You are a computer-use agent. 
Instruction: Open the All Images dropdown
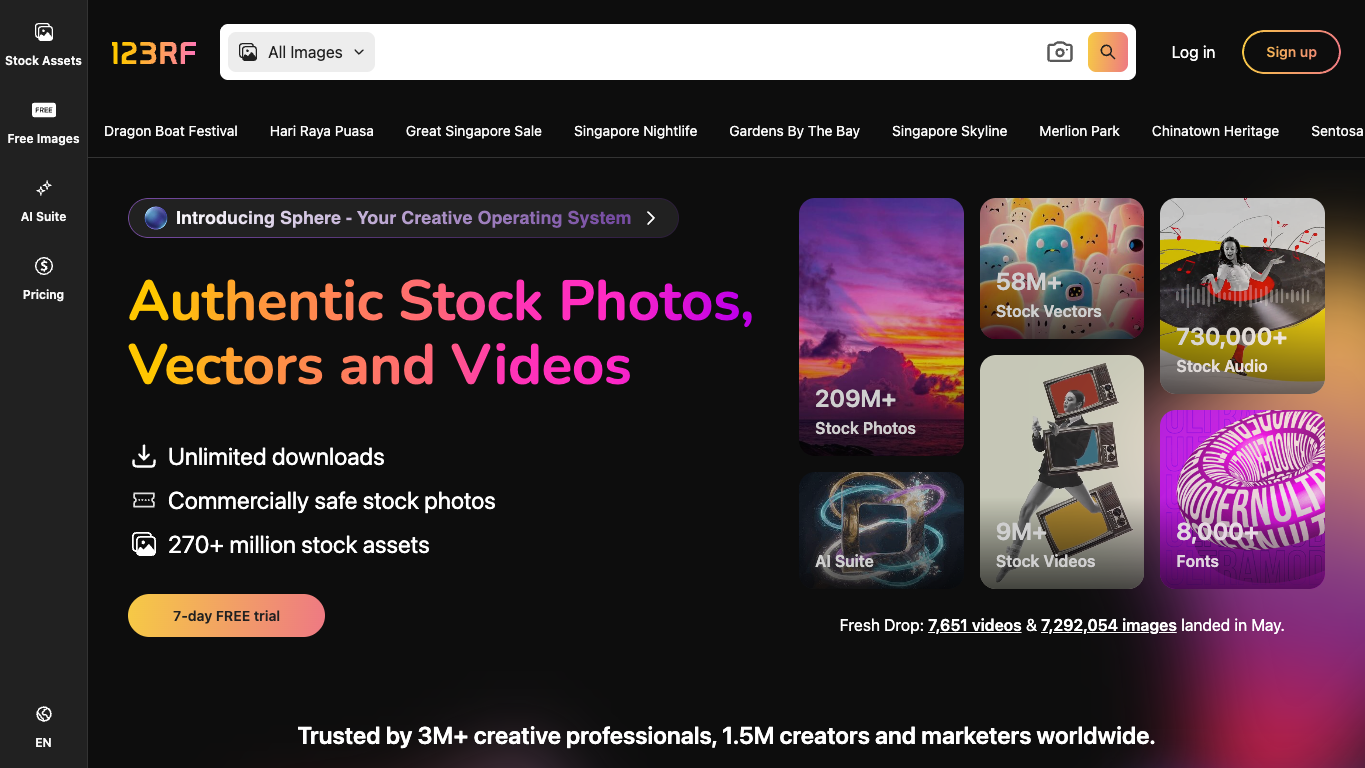(x=302, y=52)
